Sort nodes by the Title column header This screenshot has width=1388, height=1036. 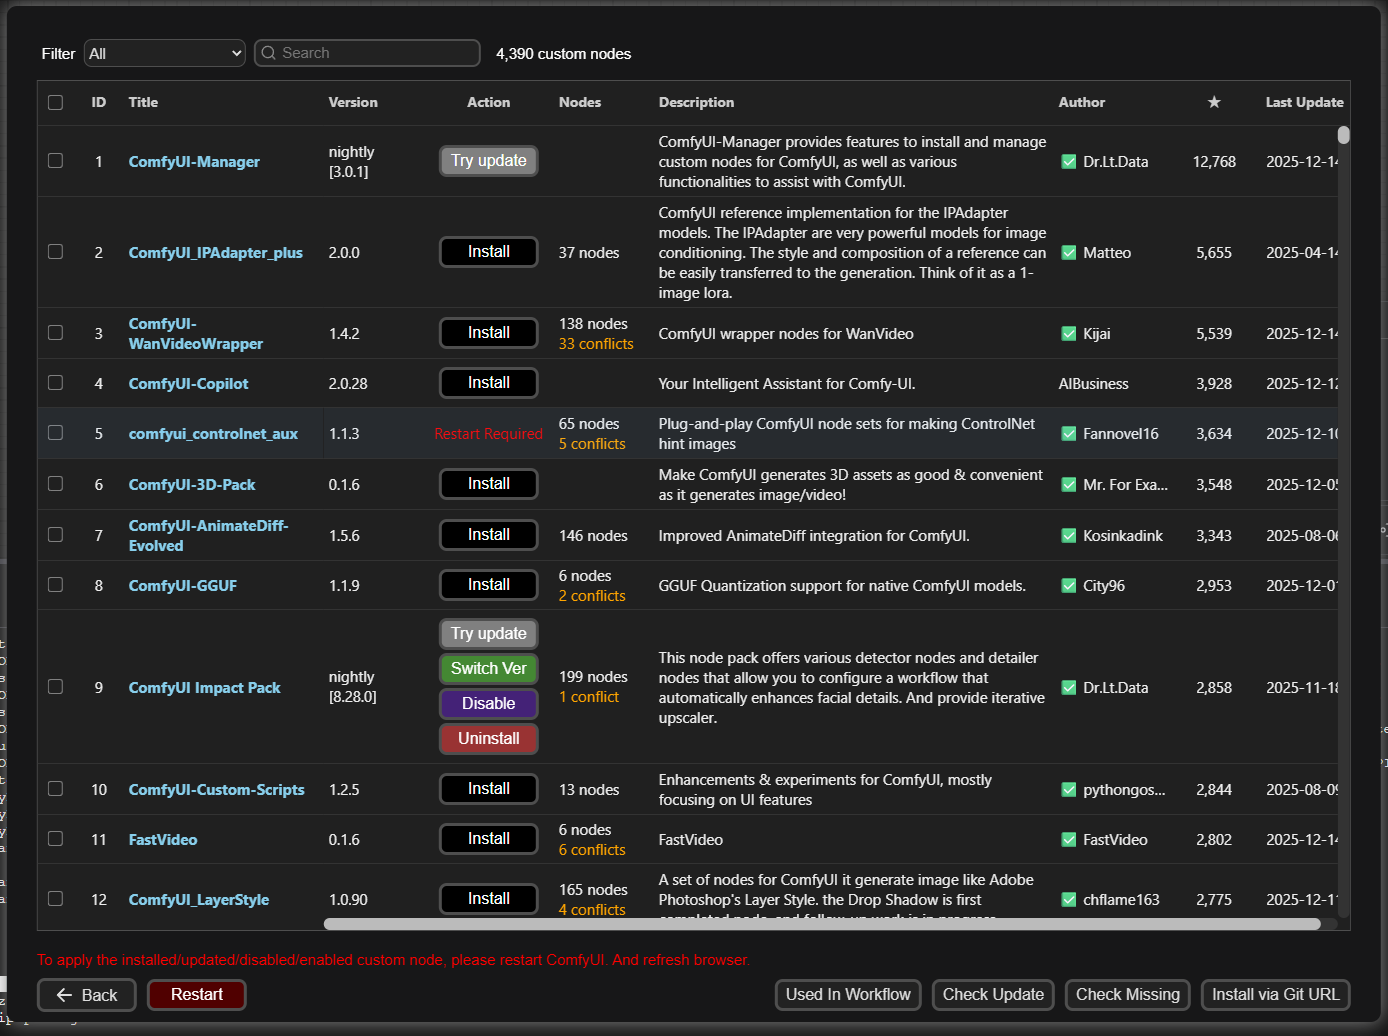tap(143, 102)
